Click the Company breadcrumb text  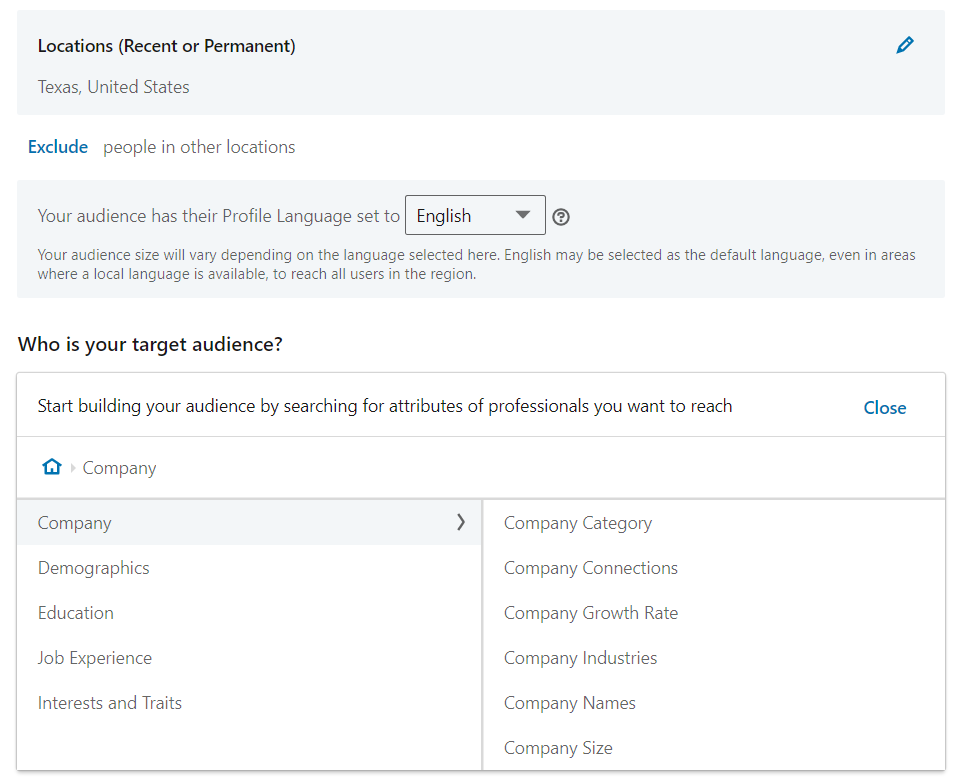120,468
